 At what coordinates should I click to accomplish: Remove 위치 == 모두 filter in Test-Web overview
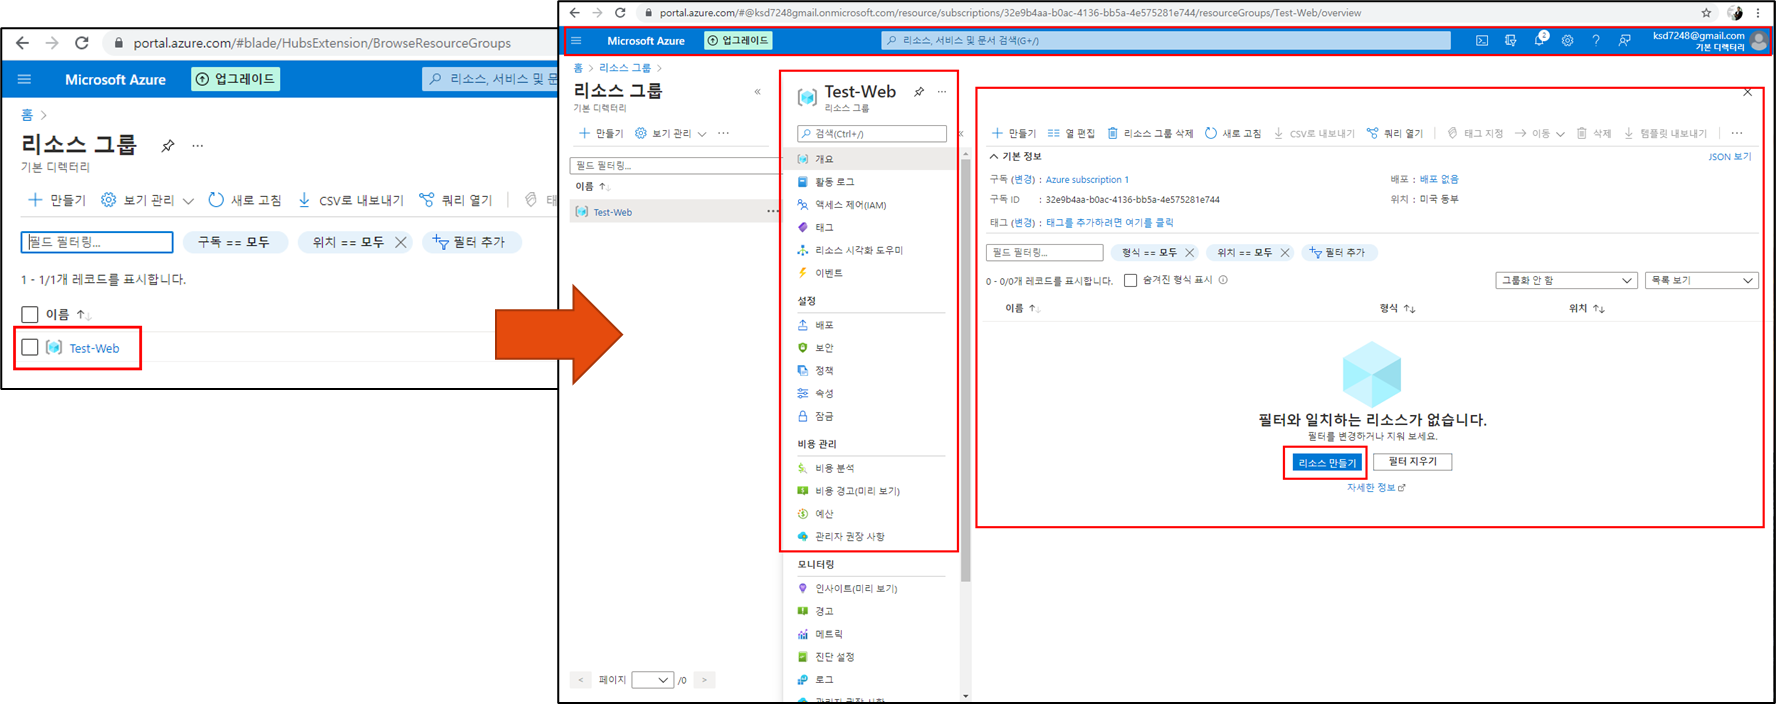[1285, 253]
